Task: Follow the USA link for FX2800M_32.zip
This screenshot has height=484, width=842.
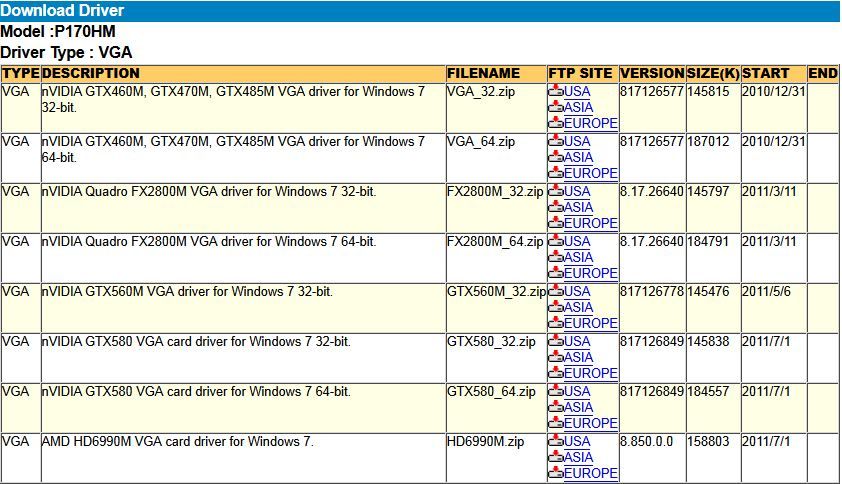Action: [x=577, y=191]
